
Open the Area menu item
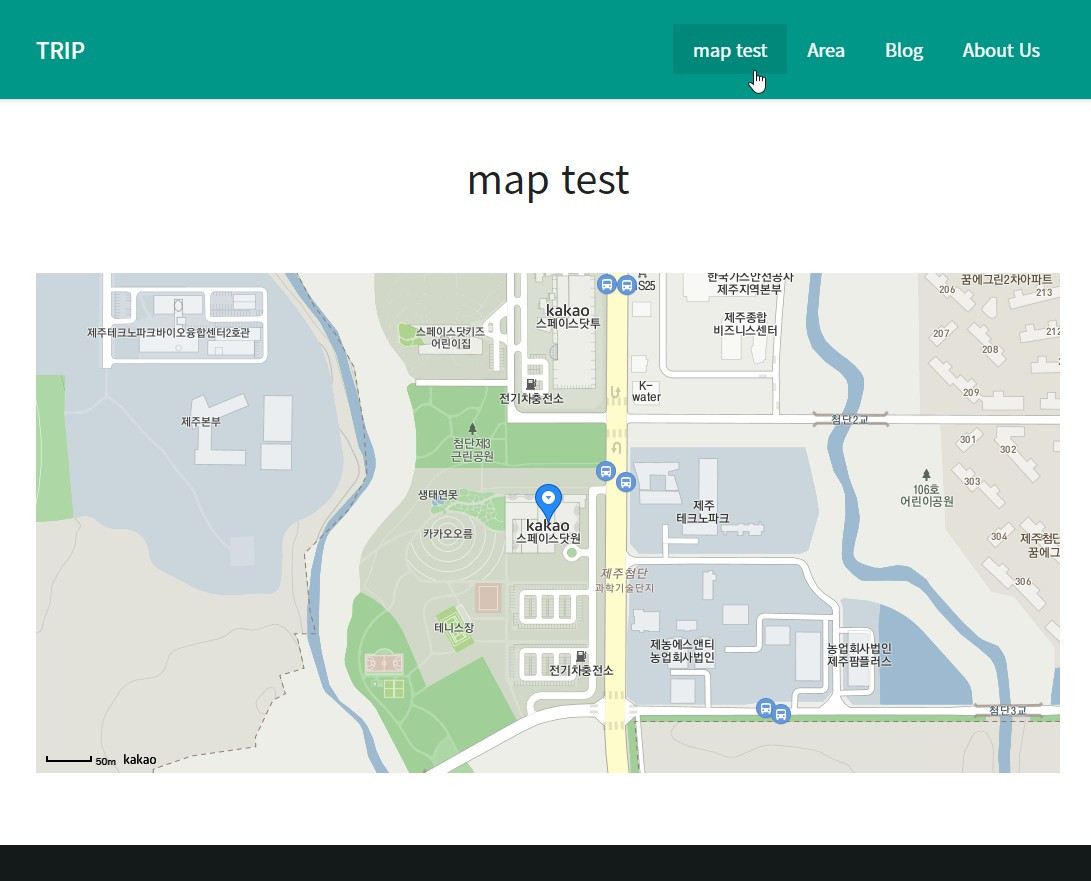point(826,50)
